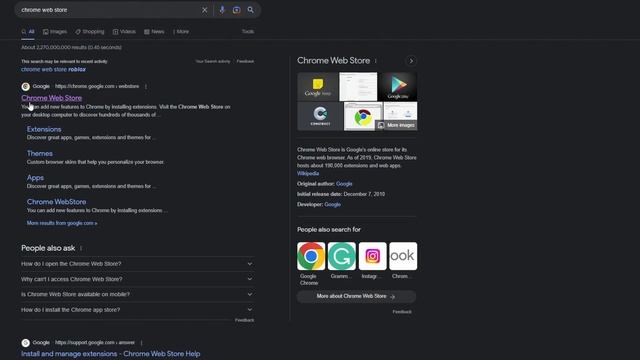The height and width of the screenshot is (360, 640).
Task: Click Feedback under People also ask
Action: [x=244, y=320]
